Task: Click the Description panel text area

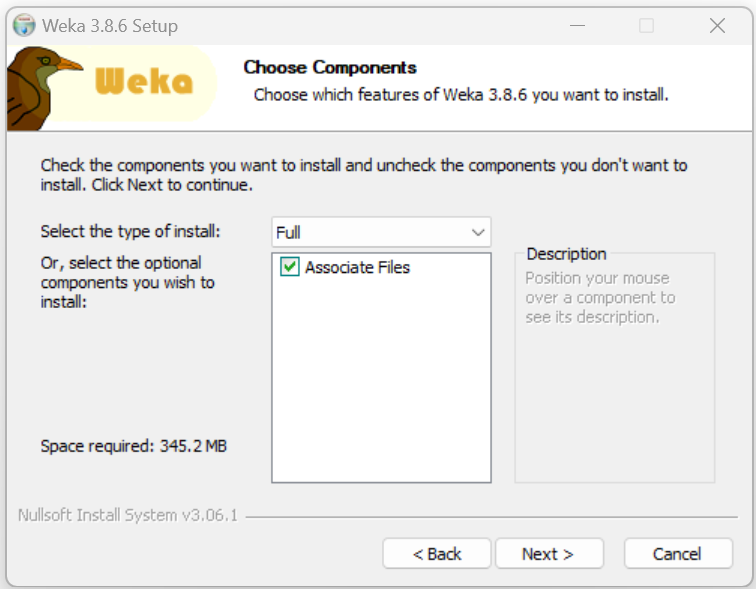Action: point(600,297)
